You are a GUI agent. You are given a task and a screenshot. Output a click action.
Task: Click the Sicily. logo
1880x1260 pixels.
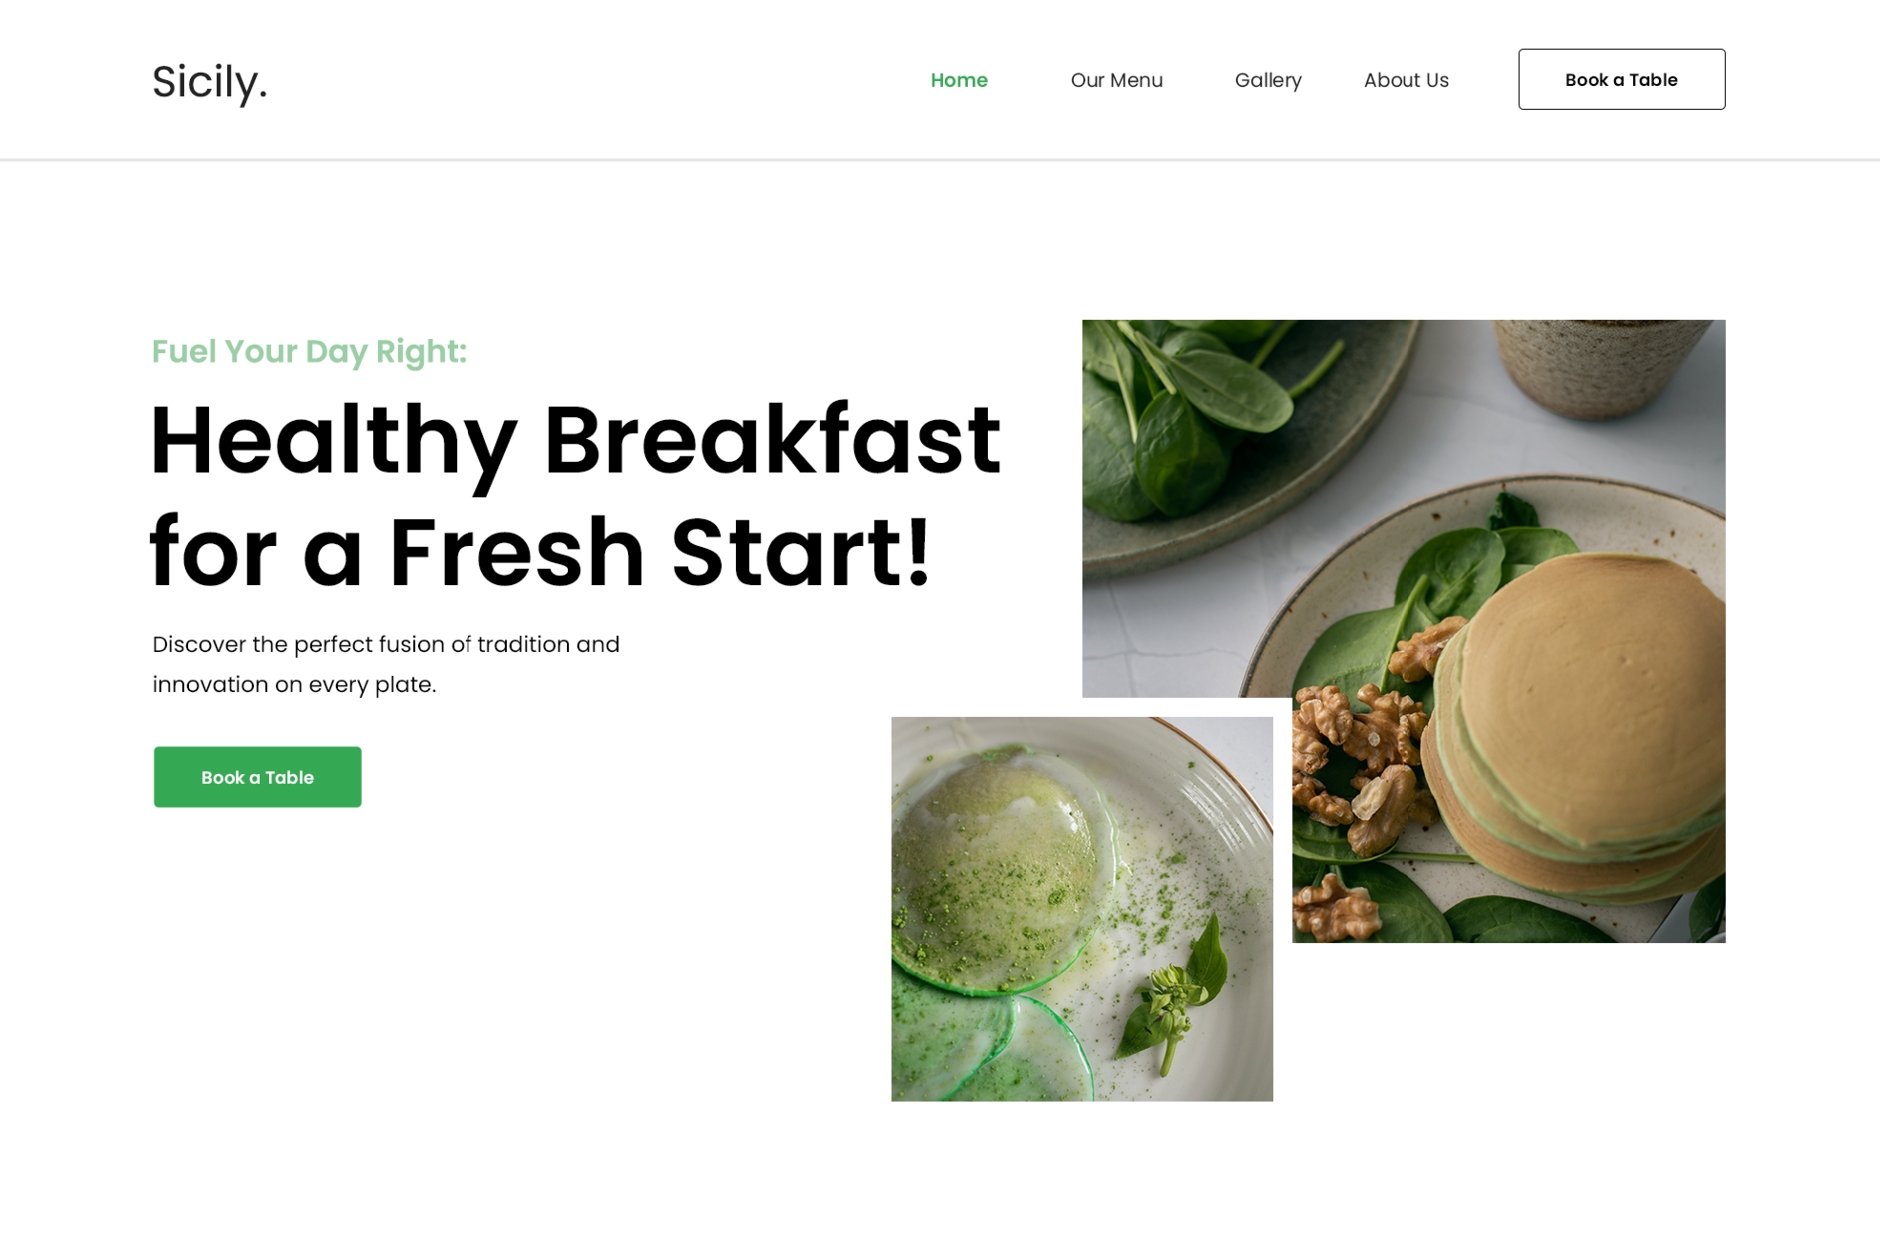coord(209,82)
